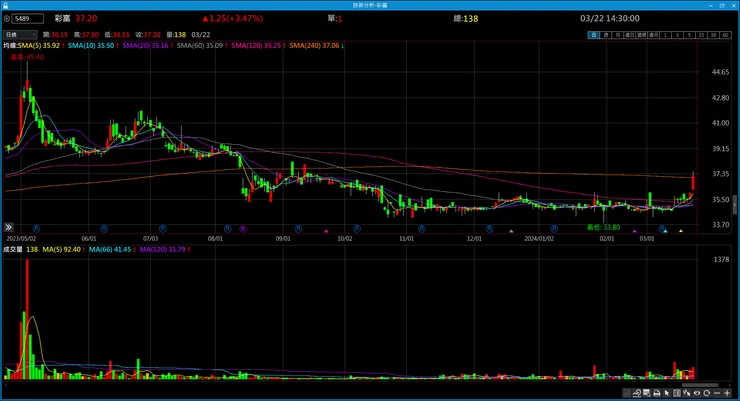Switch to the 週 weekly period

point(605,35)
